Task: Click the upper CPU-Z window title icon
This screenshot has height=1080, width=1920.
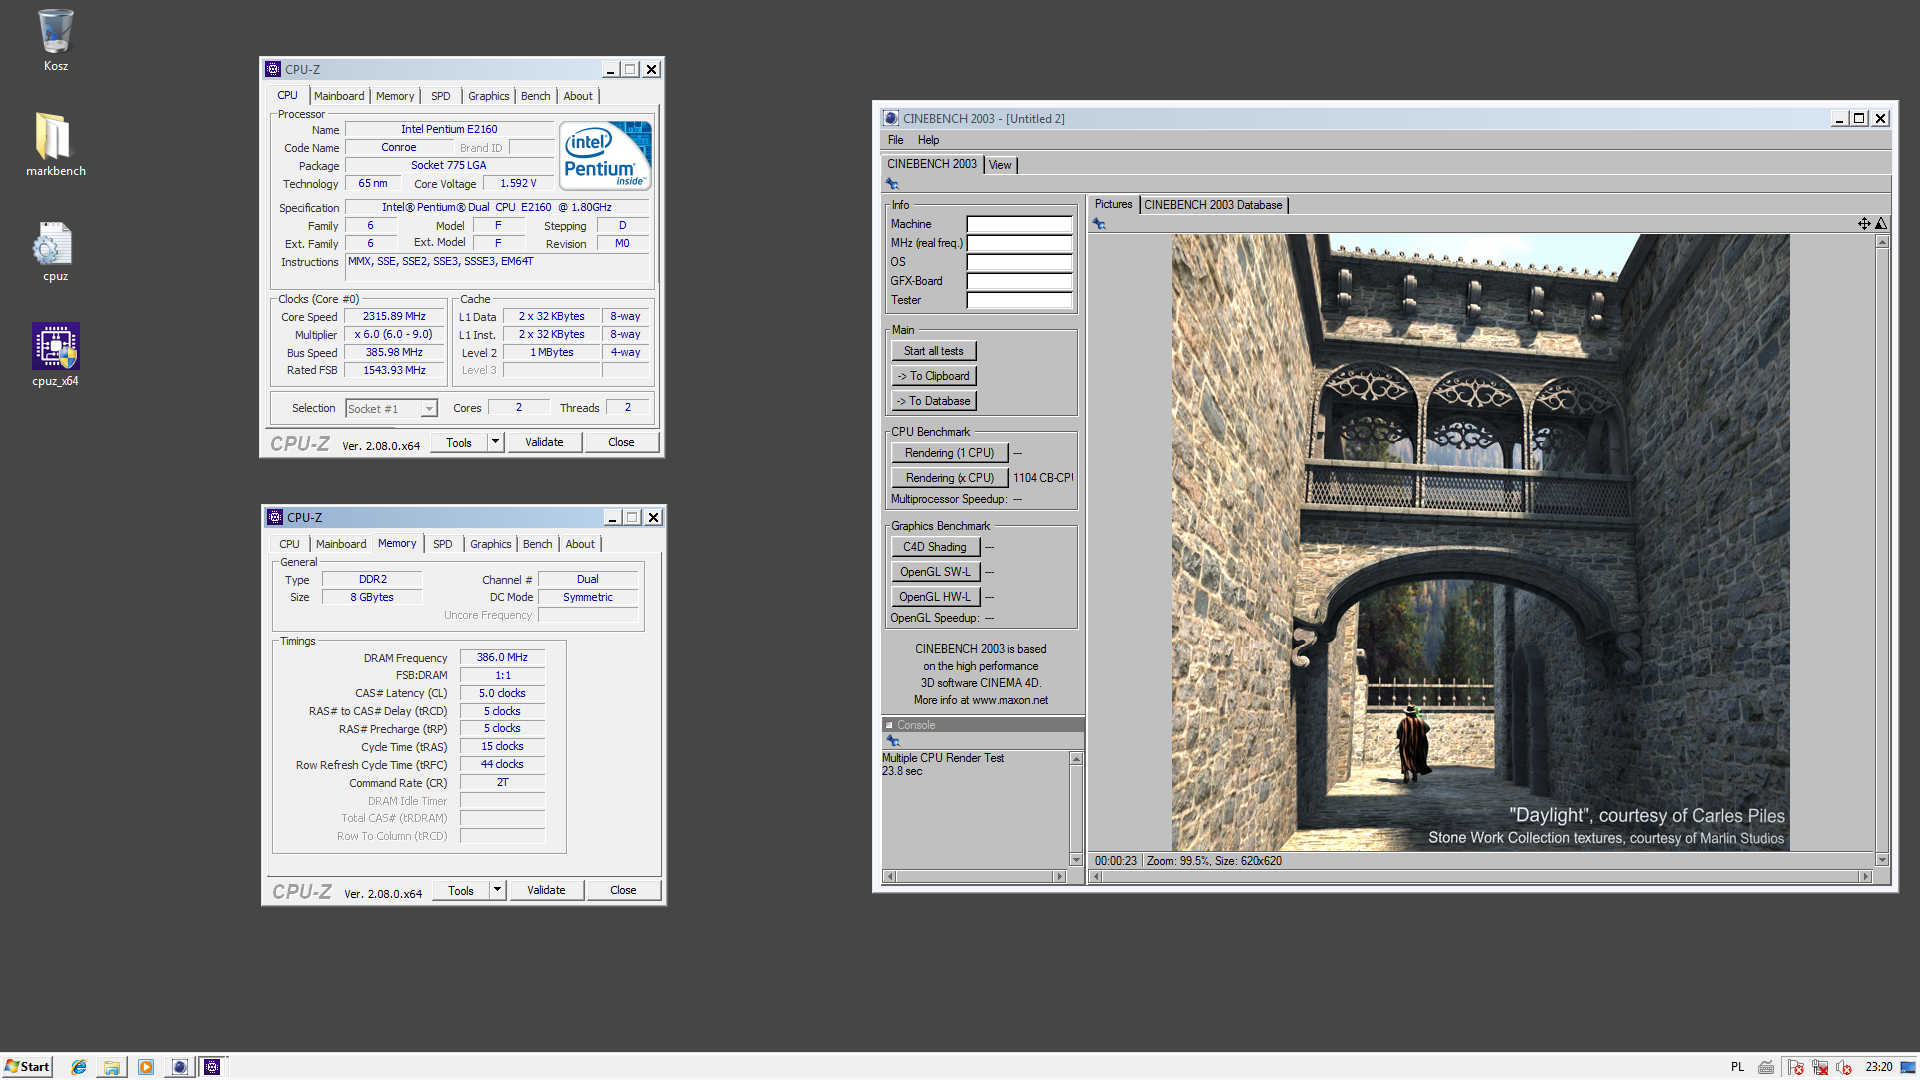Action: tap(273, 69)
